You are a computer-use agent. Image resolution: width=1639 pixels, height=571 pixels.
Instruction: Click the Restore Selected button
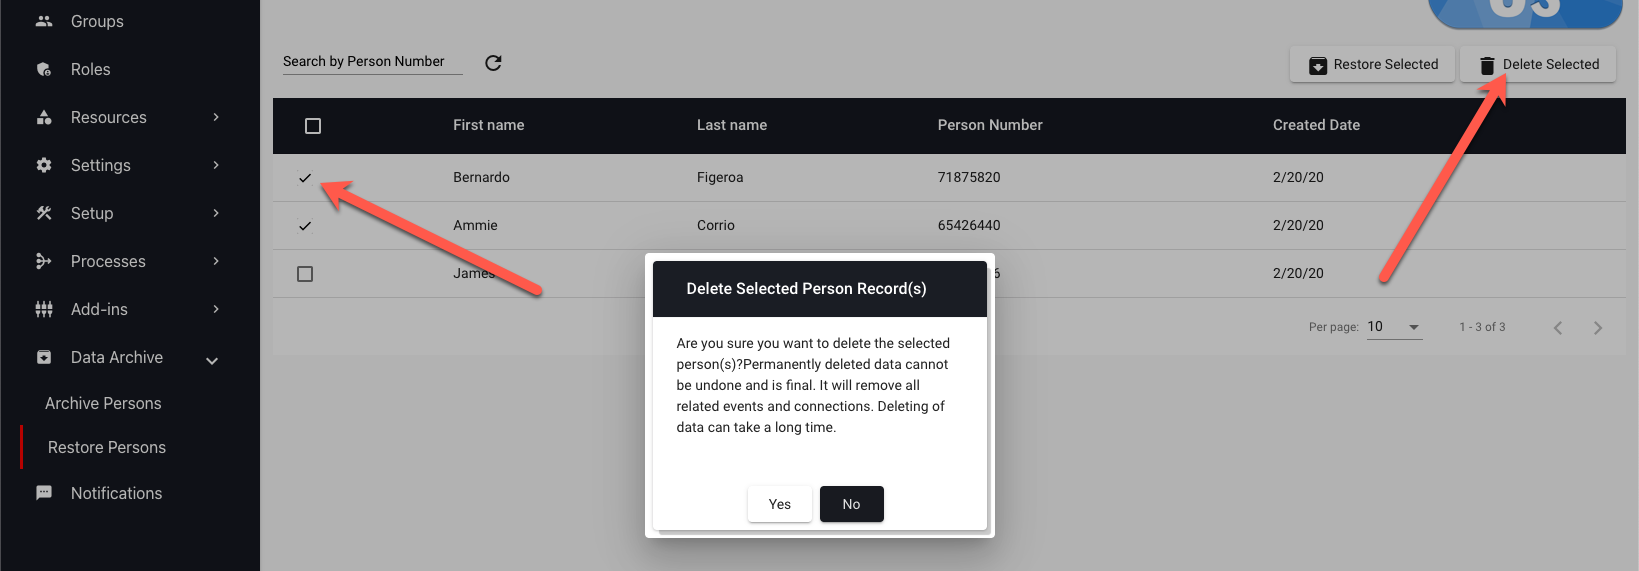point(1373,64)
